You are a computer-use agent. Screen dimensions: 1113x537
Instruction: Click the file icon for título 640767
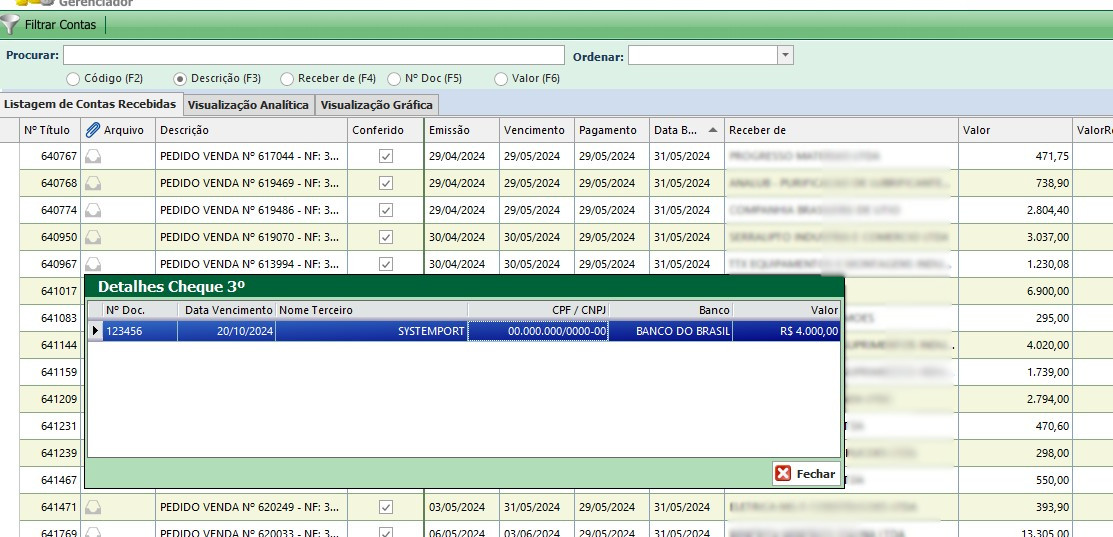[93, 156]
